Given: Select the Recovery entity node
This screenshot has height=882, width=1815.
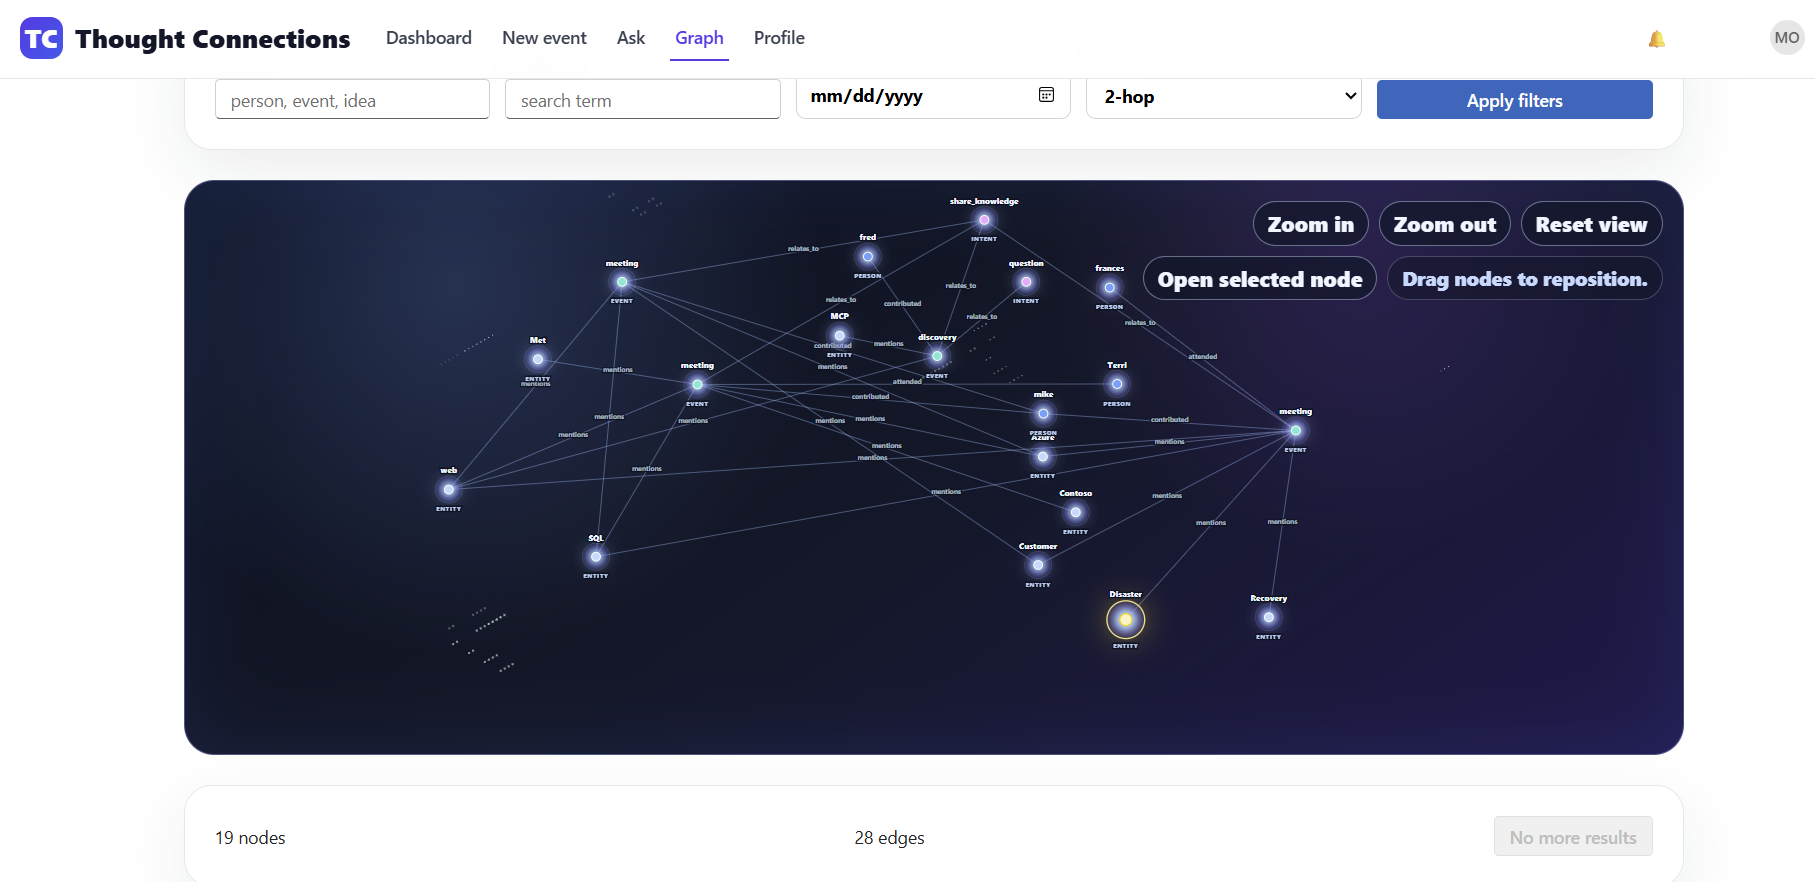Looking at the screenshot, I should (1268, 617).
